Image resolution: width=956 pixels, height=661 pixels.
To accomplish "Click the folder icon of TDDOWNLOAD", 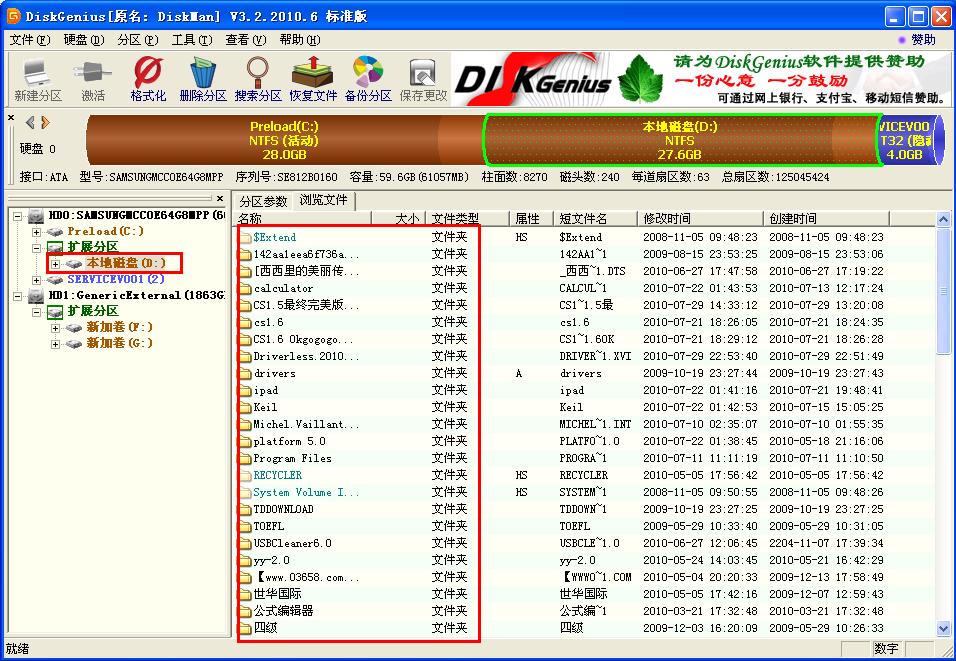I will [x=245, y=509].
